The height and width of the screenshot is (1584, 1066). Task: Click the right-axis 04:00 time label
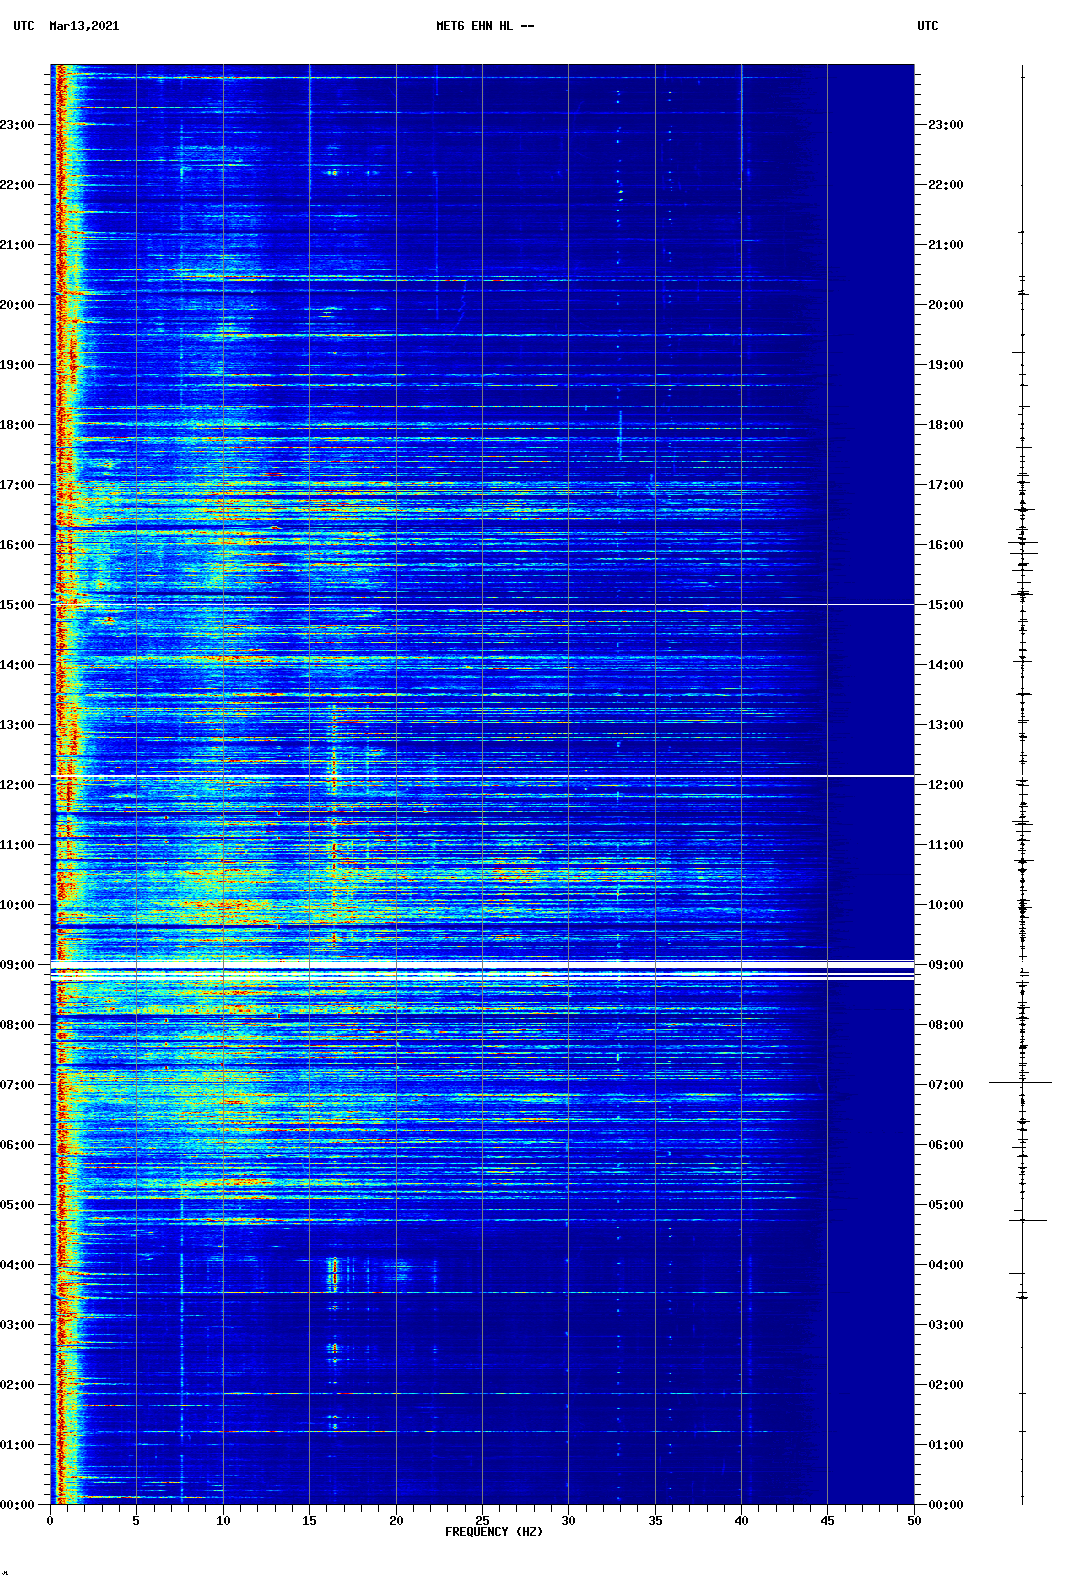(x=945, y=1265)
